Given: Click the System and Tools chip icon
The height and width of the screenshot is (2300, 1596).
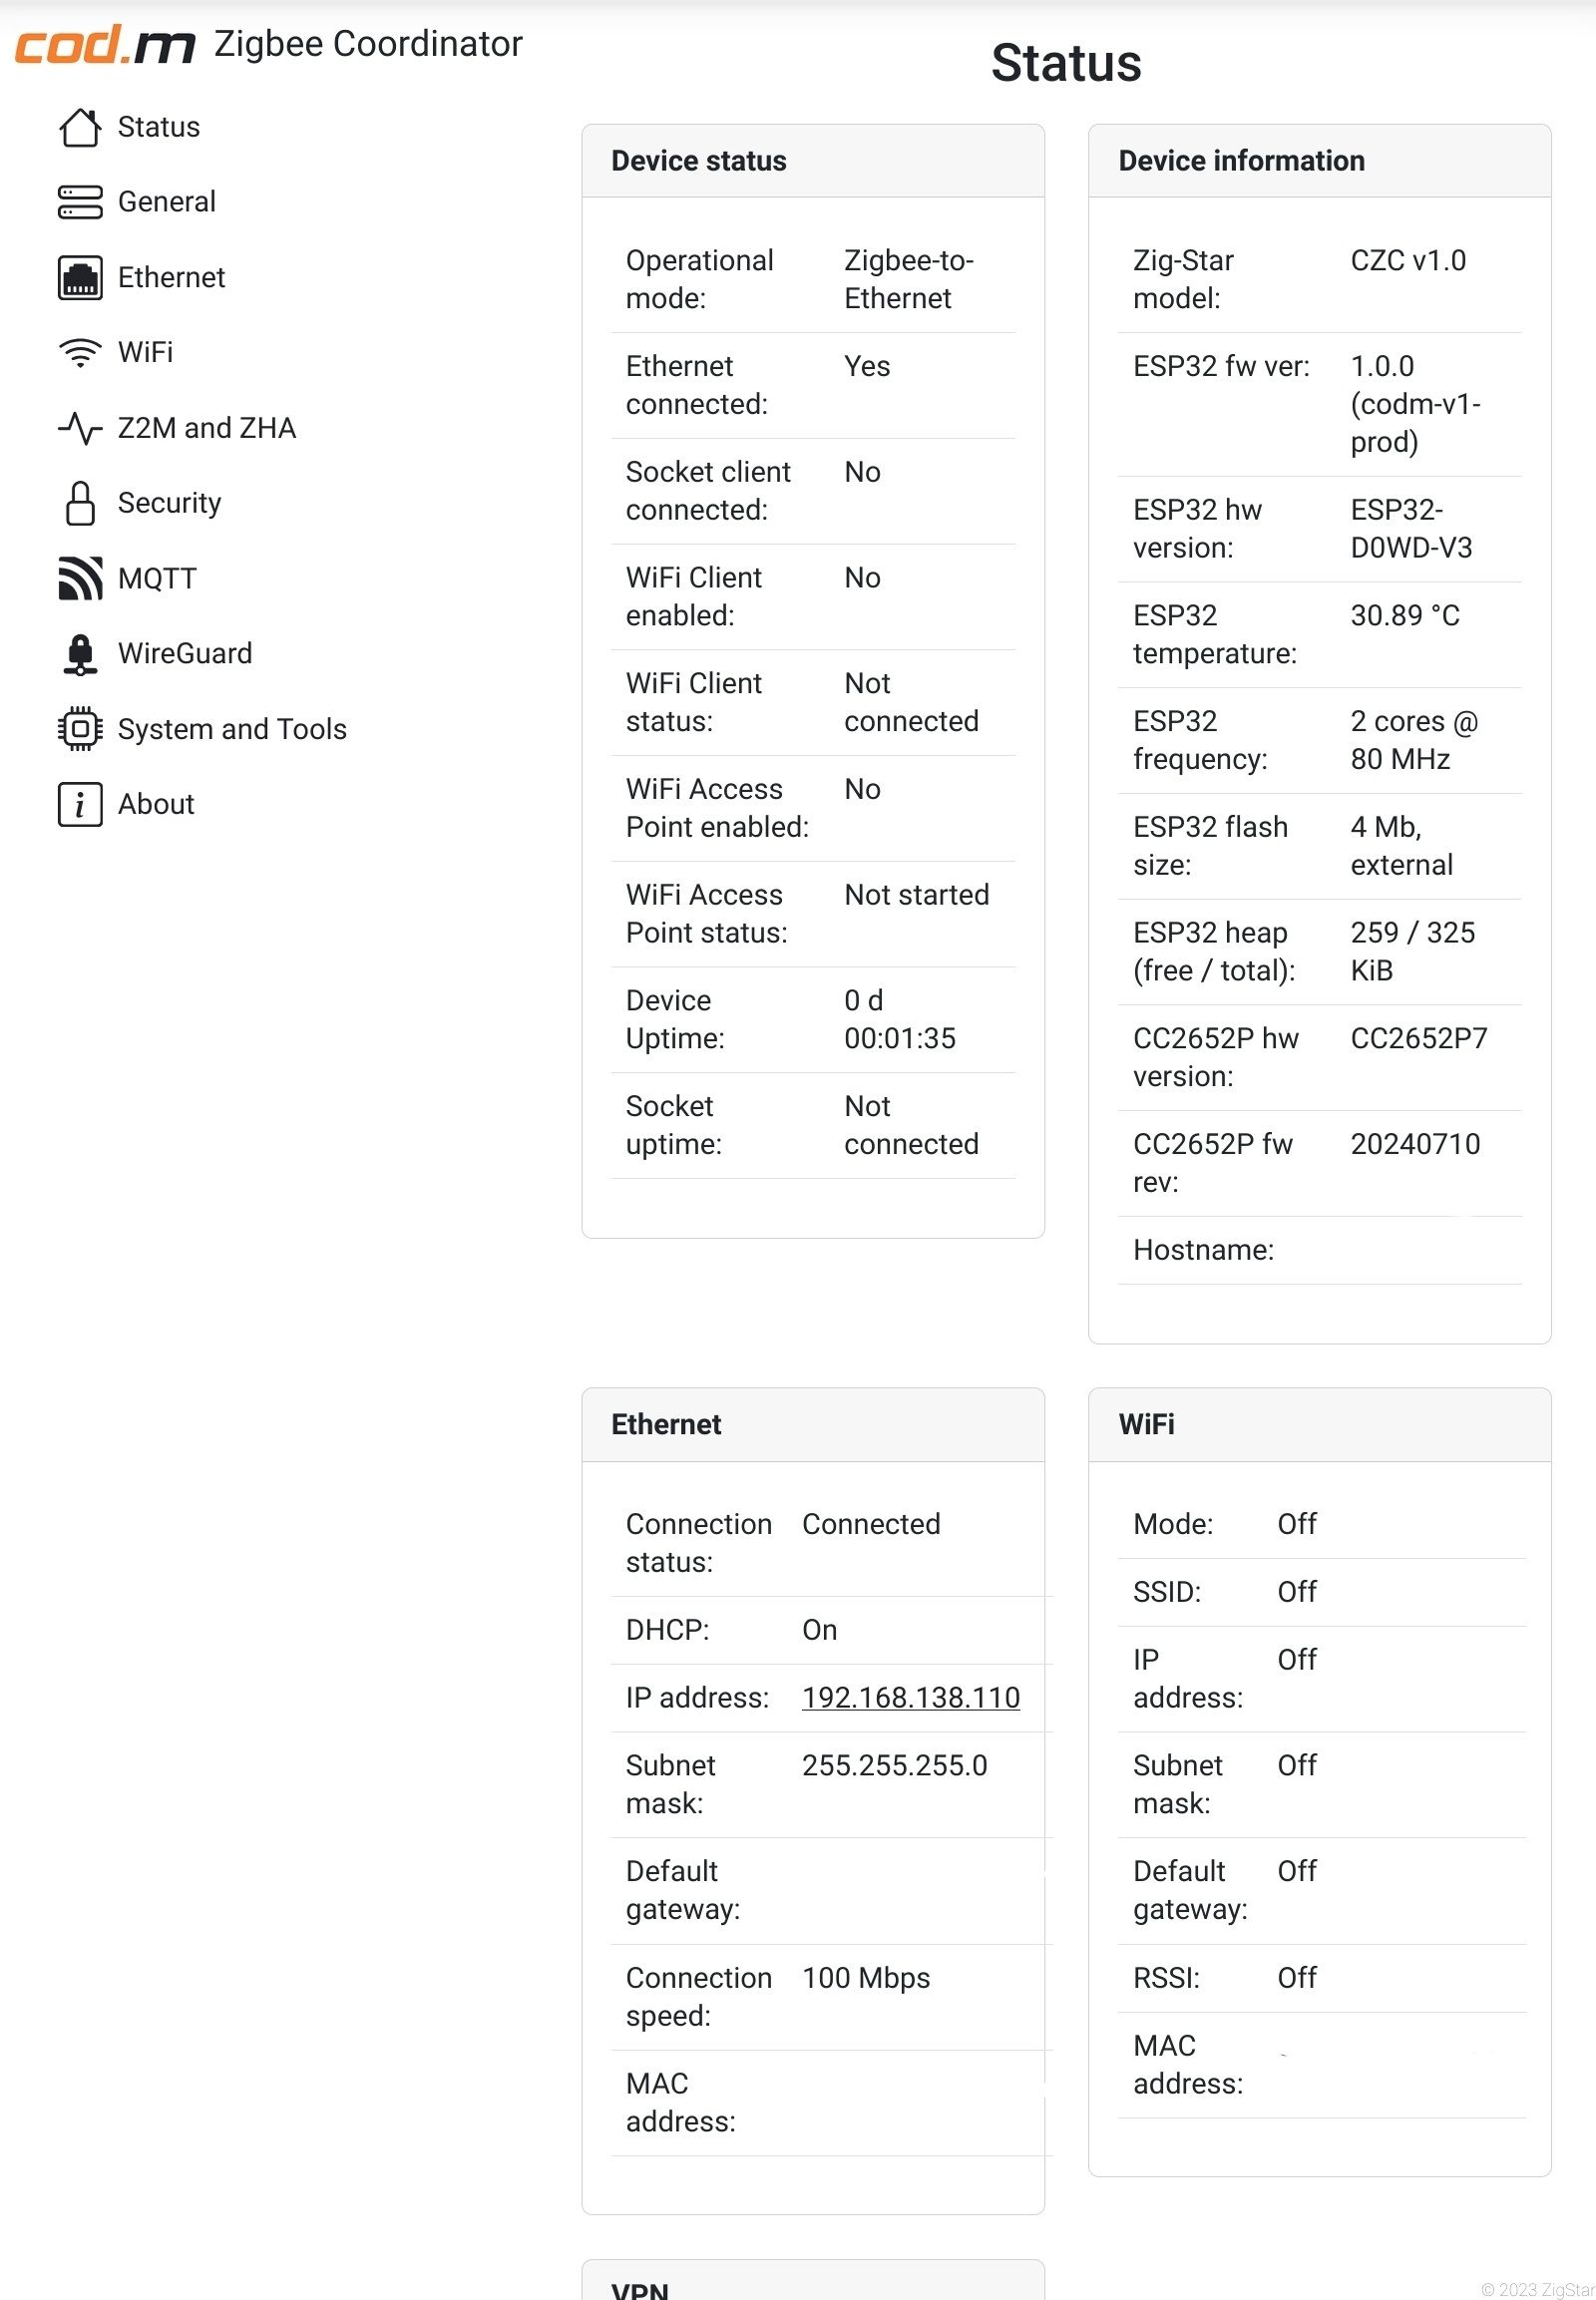Looking at the screenshot, I should click(80, 729).
